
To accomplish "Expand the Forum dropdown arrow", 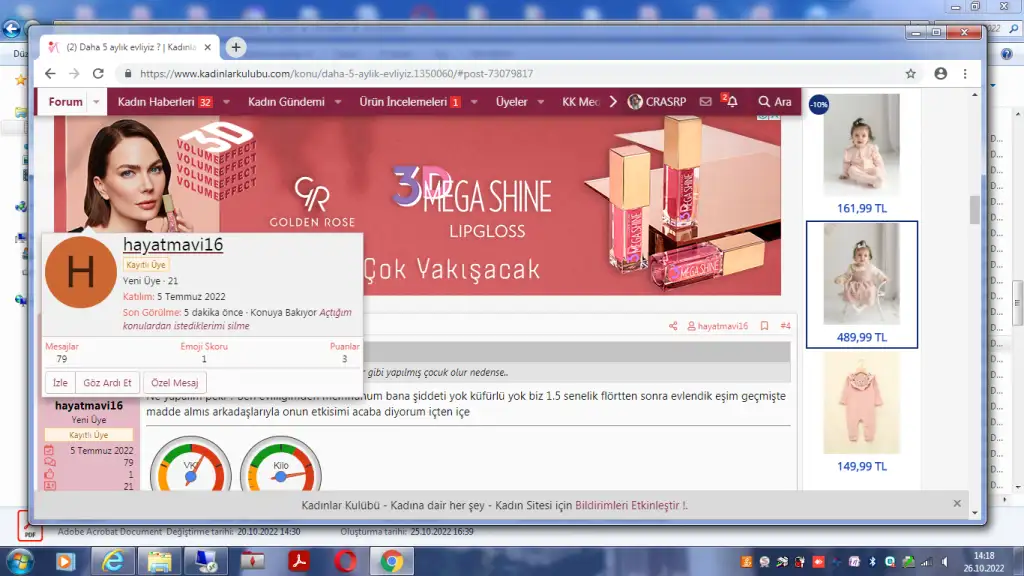I will coord(97,102).
